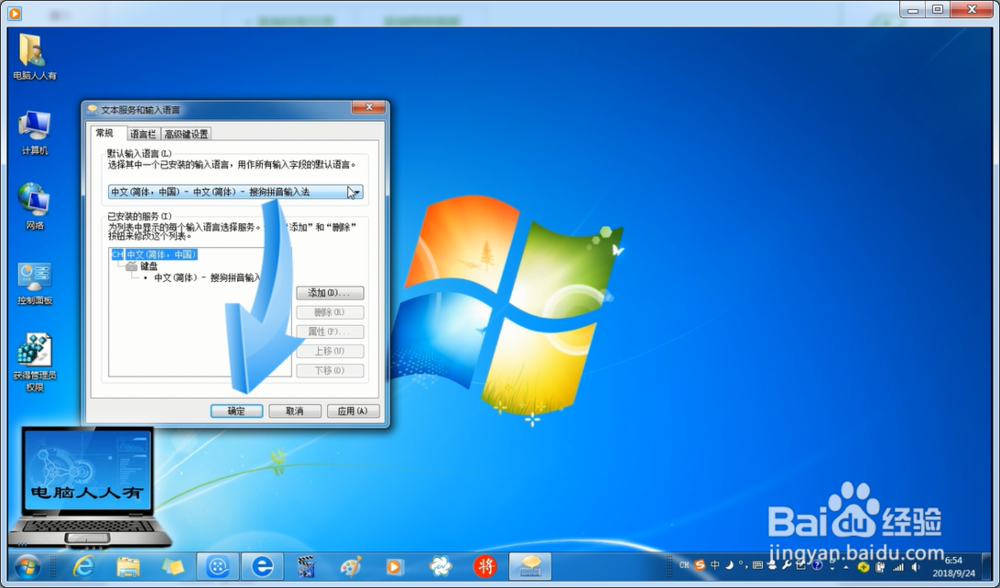Click the 应用(A) button
Viewport: 1000px width, 588px height.
point(353,411)
